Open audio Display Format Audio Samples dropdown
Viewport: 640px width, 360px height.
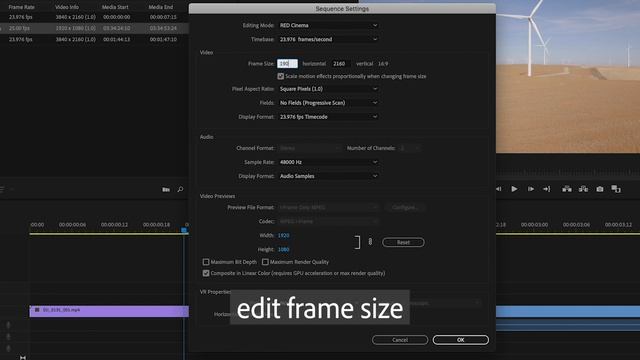tap(328, 176)
